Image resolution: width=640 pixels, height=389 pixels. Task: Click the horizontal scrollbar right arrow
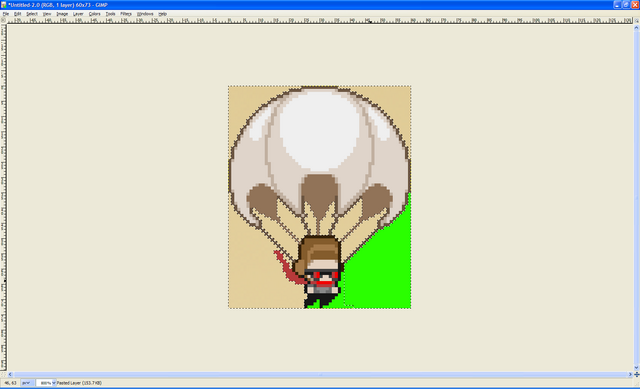point(630,374)
